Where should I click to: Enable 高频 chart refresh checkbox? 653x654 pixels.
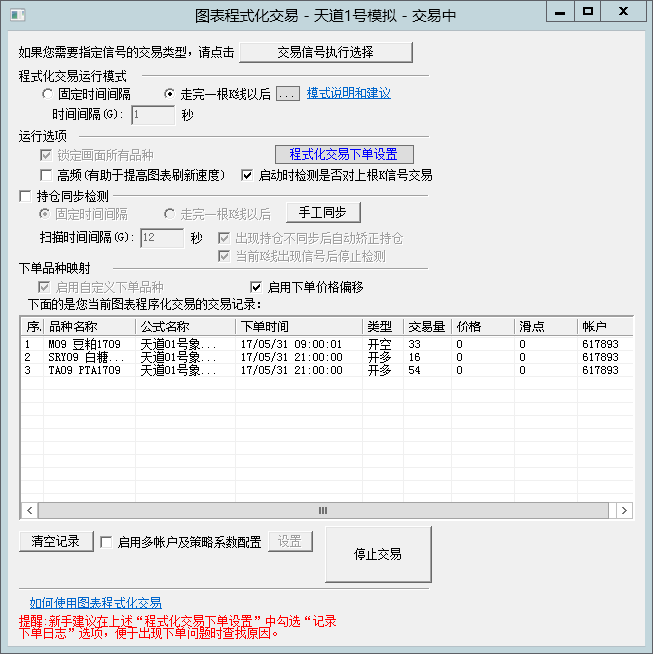tap(45, 175)
